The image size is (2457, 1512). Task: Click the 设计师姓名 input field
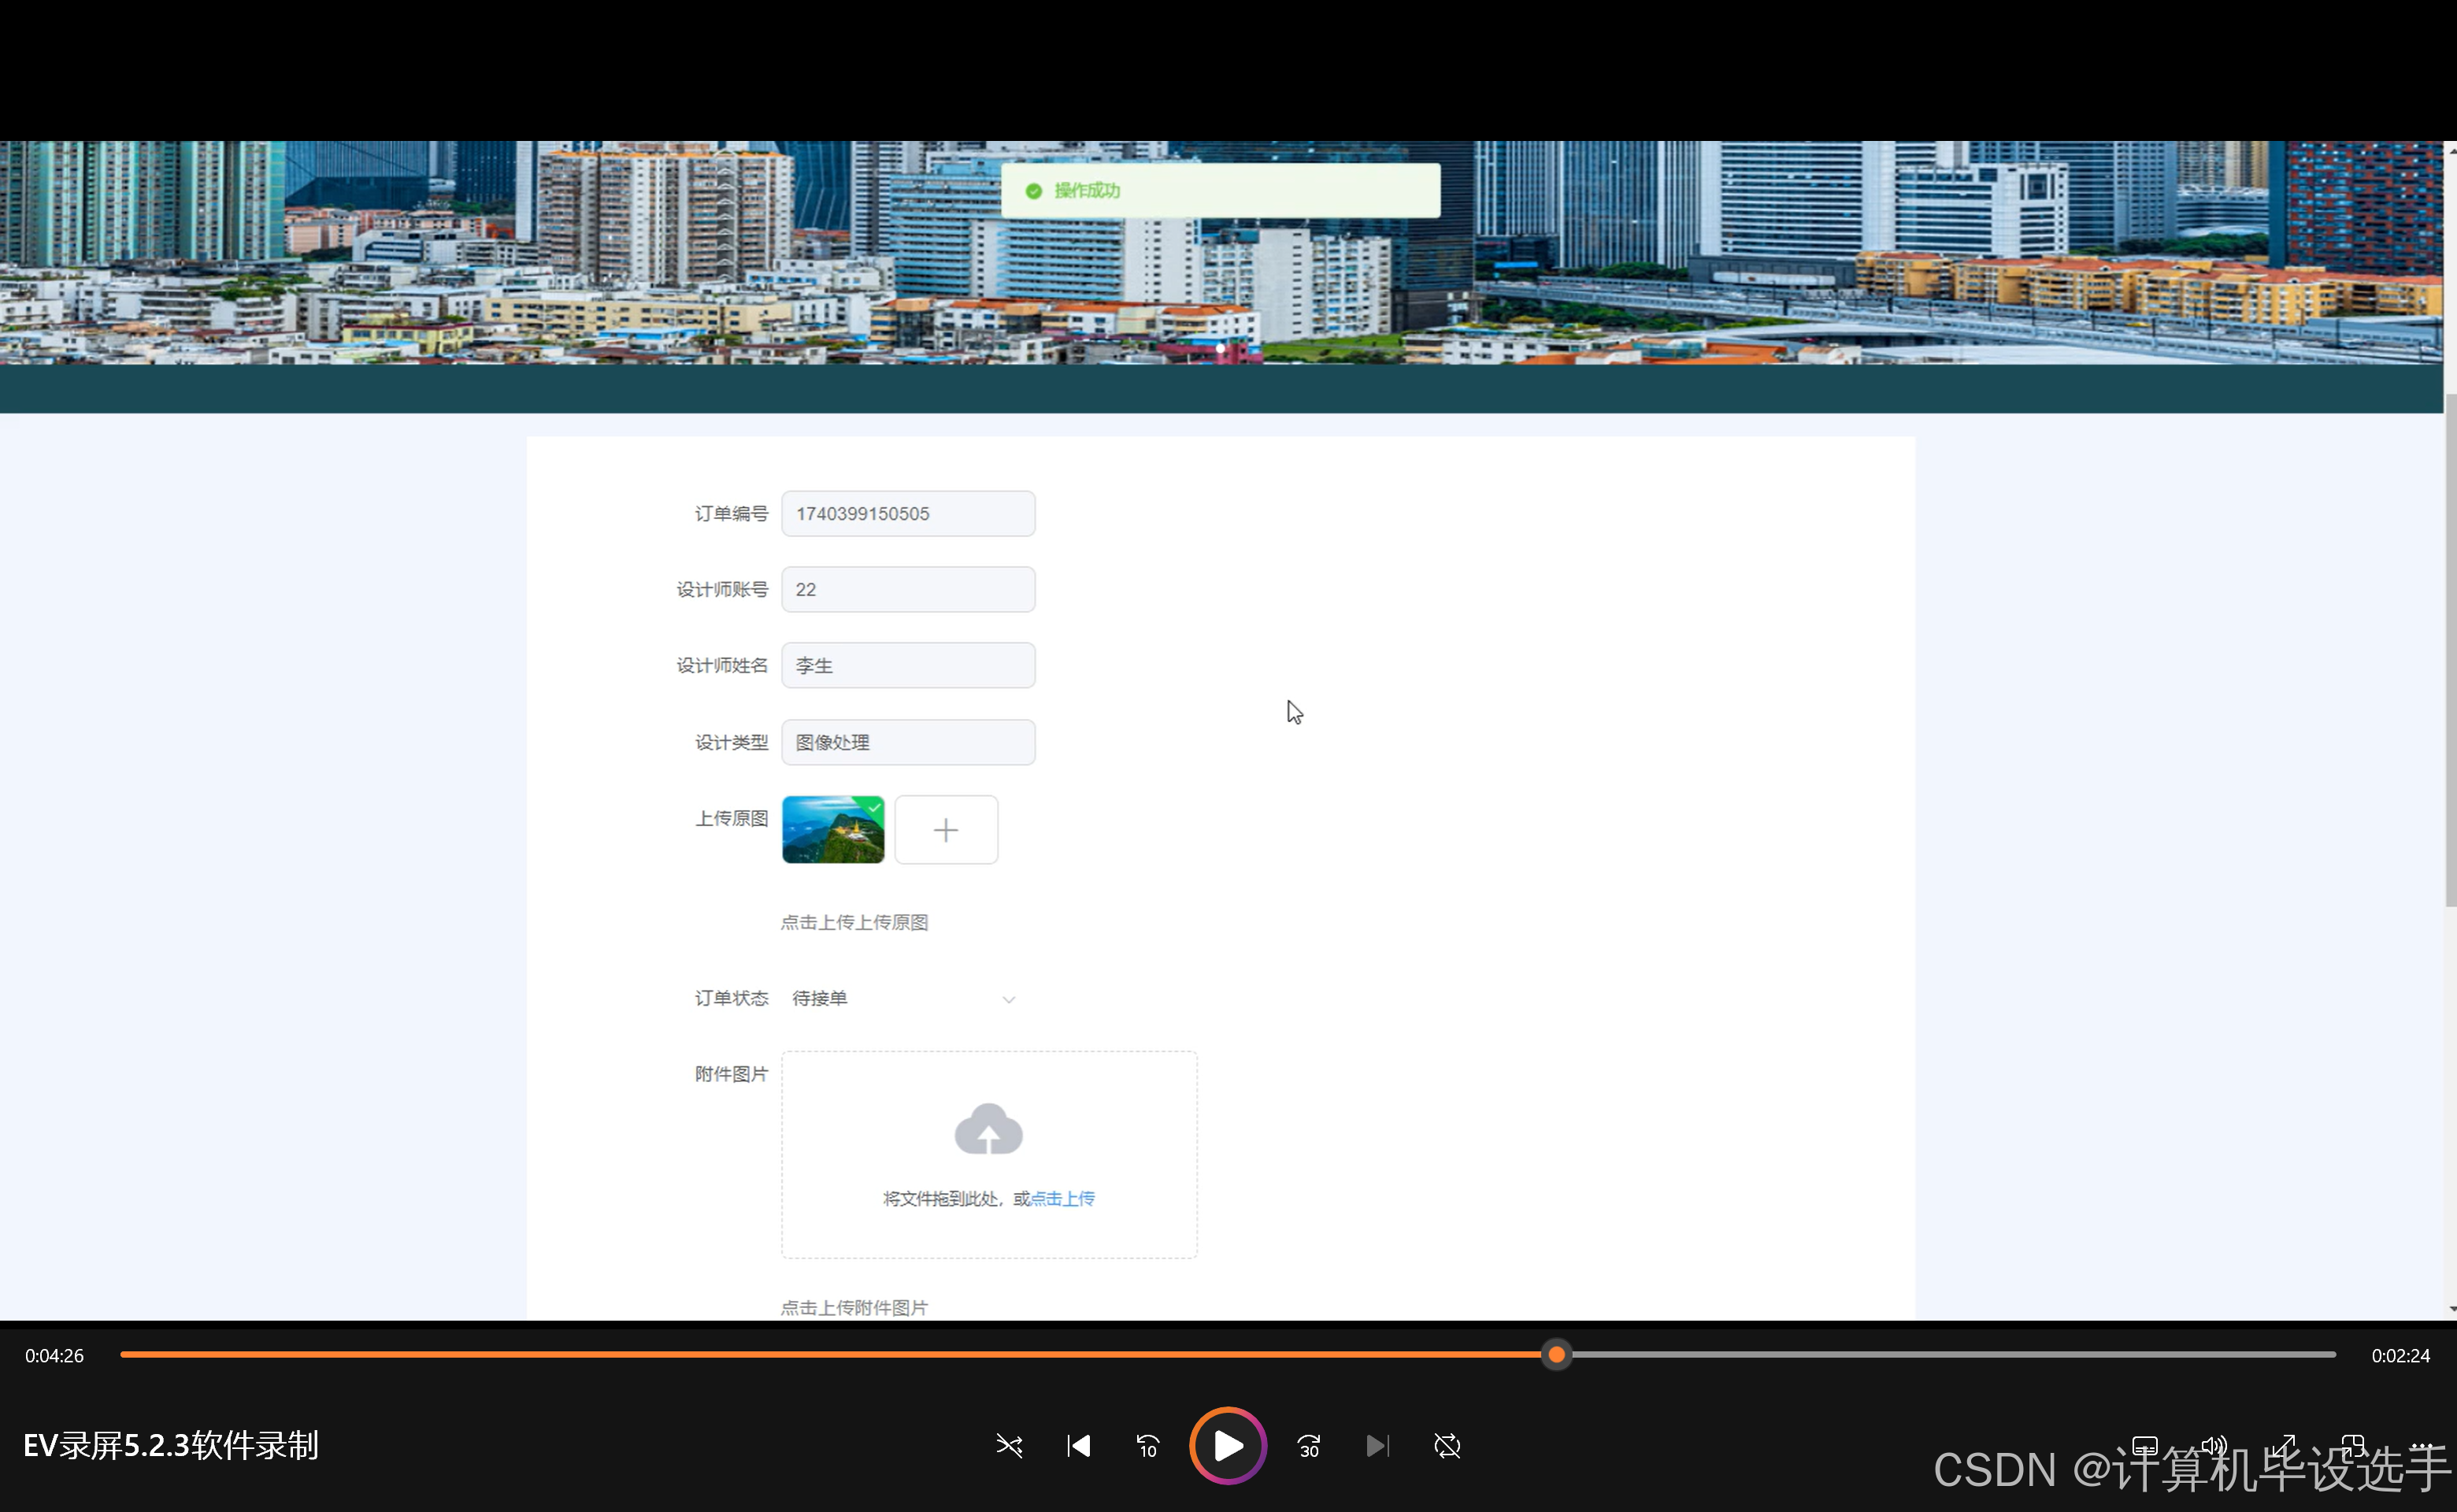pos(908,666)
